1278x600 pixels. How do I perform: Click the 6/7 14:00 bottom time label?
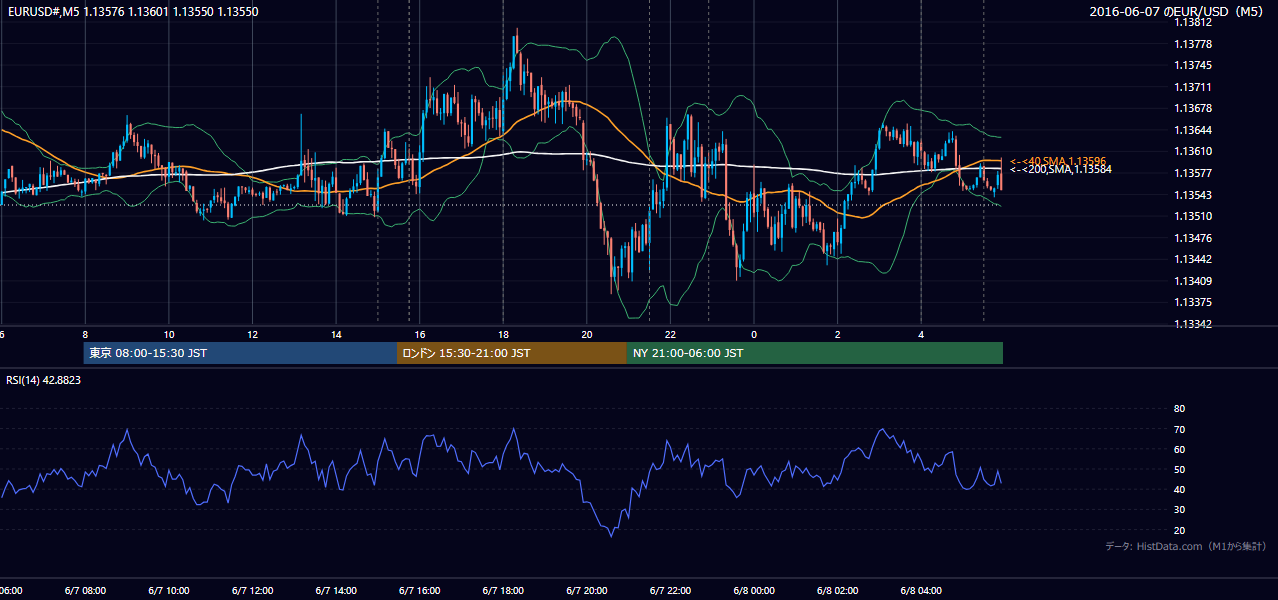pos(336,591)
